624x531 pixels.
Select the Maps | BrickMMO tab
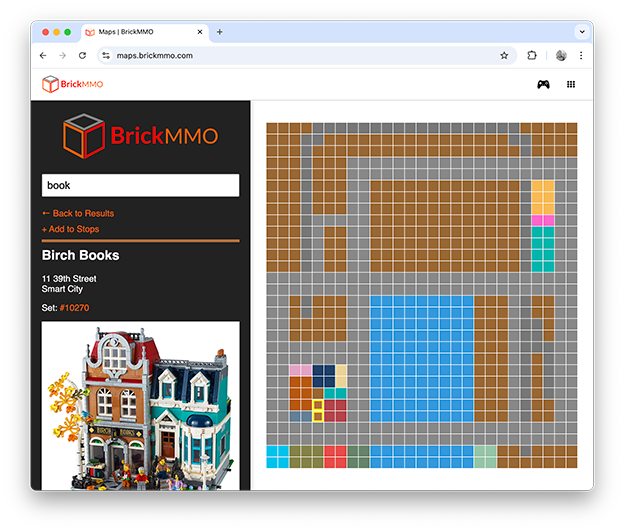[145, 32]
